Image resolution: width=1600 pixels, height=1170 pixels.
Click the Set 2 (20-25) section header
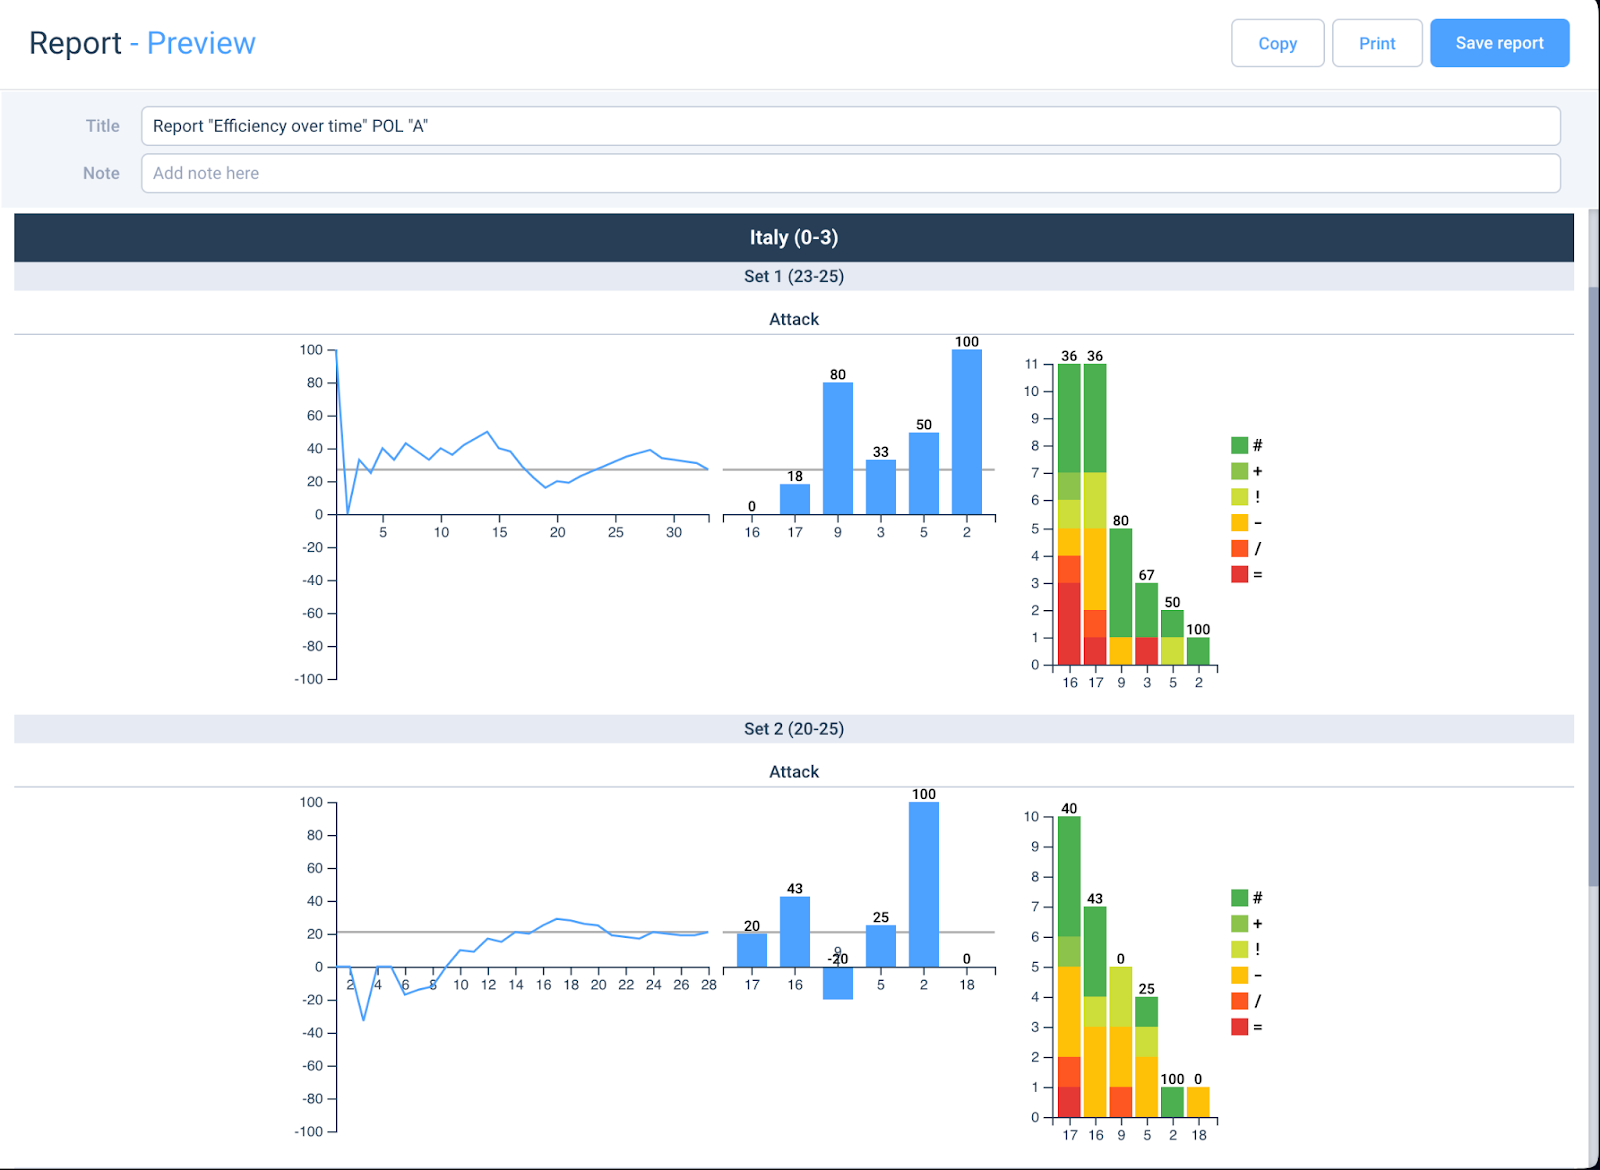point(794,729)
